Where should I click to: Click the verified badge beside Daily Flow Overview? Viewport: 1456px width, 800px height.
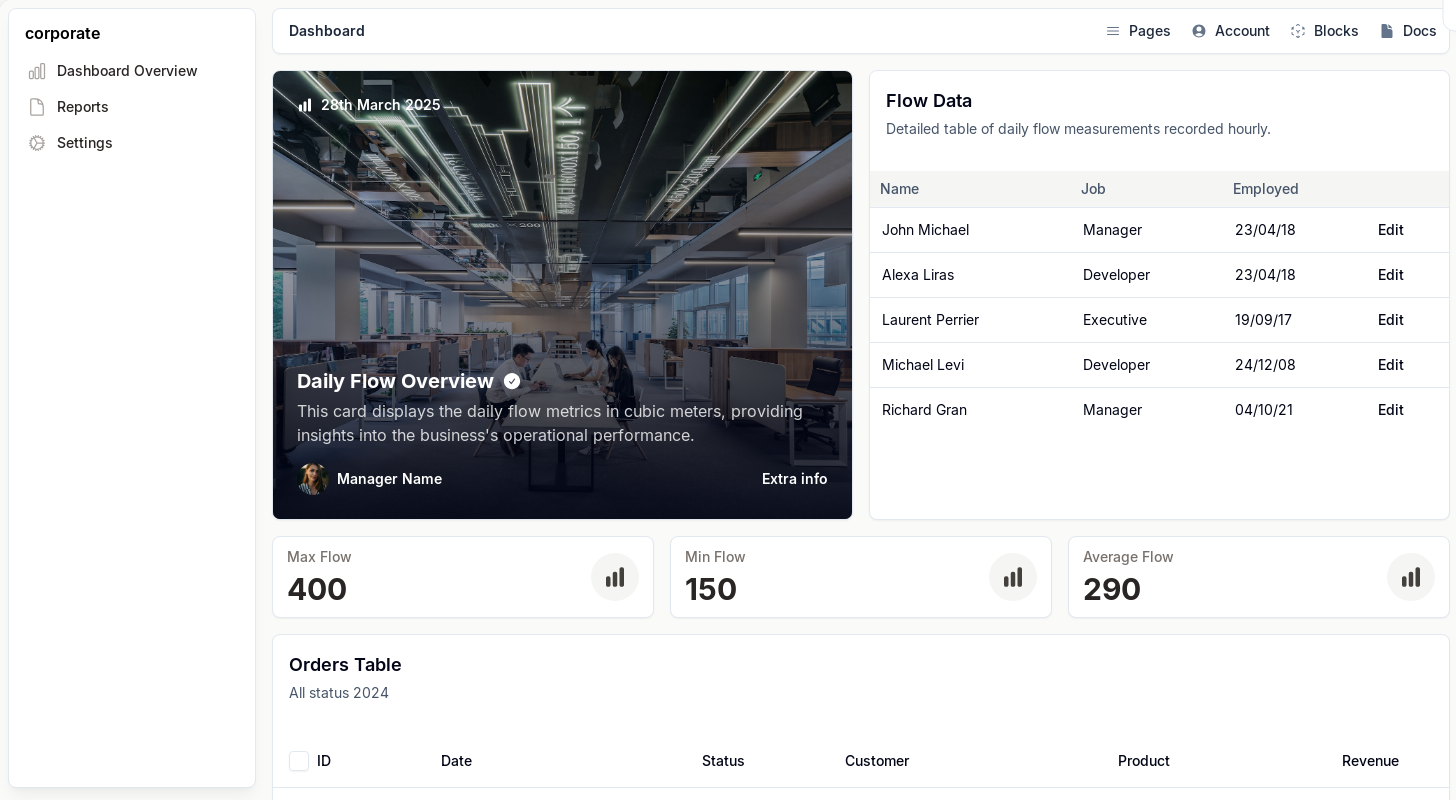pos(512,381)
